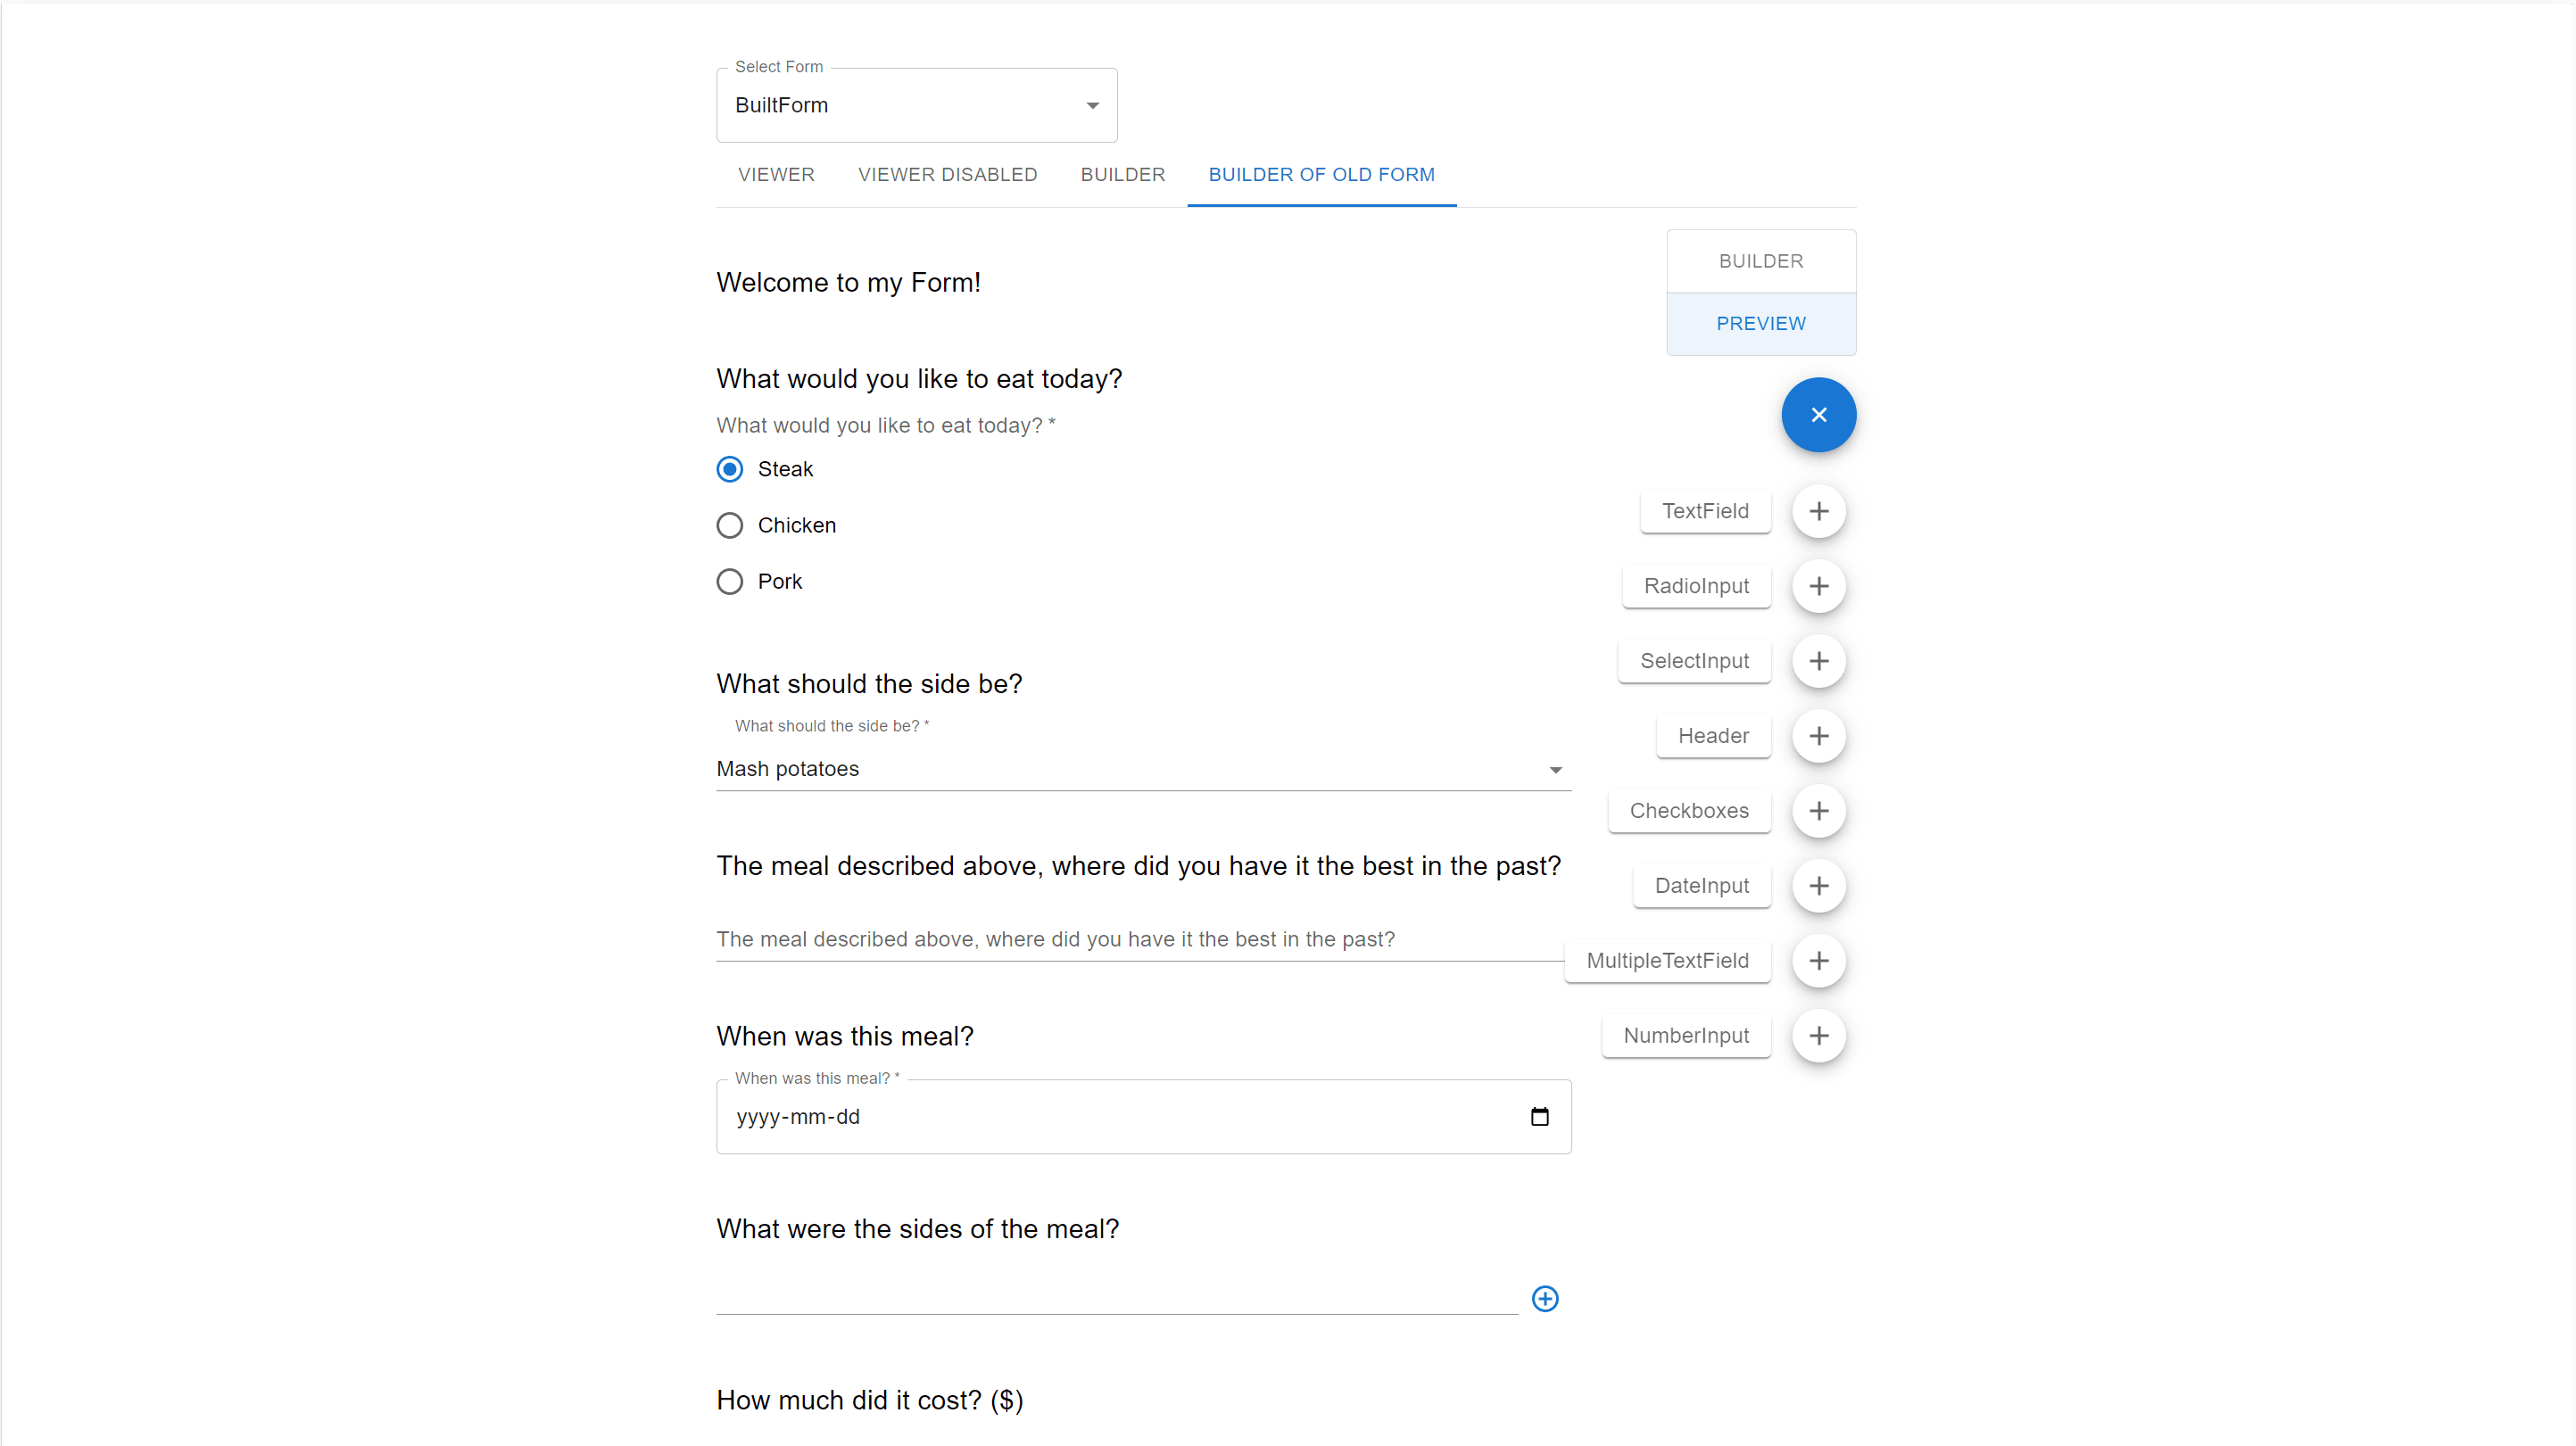Add a Header with plus icon

[1818, 736]
